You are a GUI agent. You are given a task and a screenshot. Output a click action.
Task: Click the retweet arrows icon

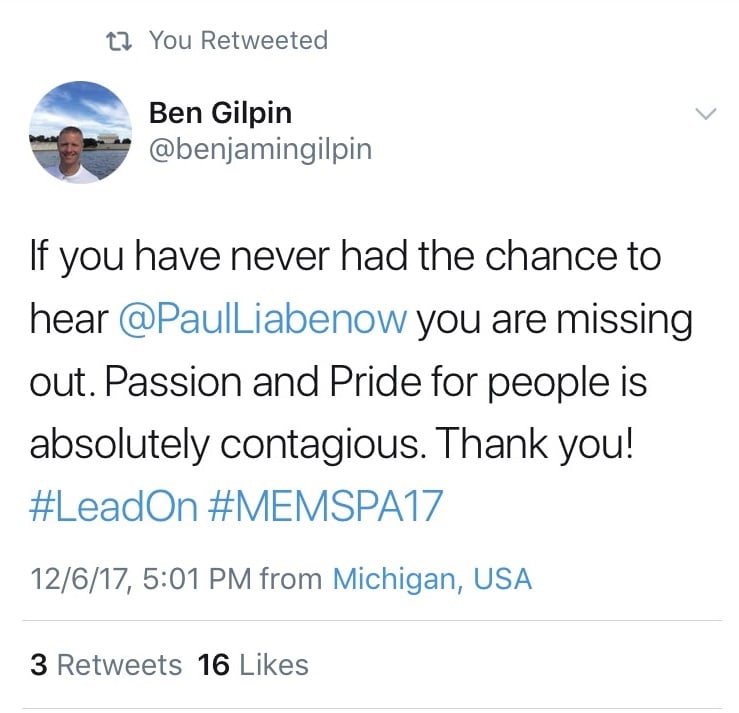[118, 41]
